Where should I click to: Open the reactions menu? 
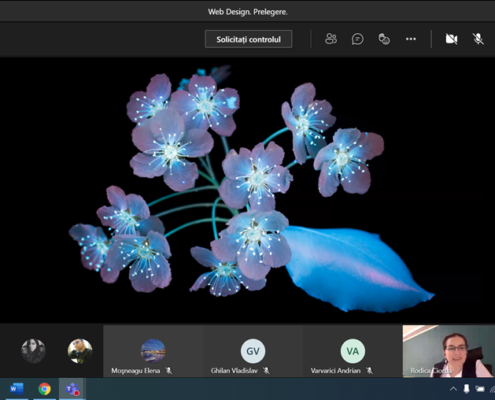(x=384, y=39)
